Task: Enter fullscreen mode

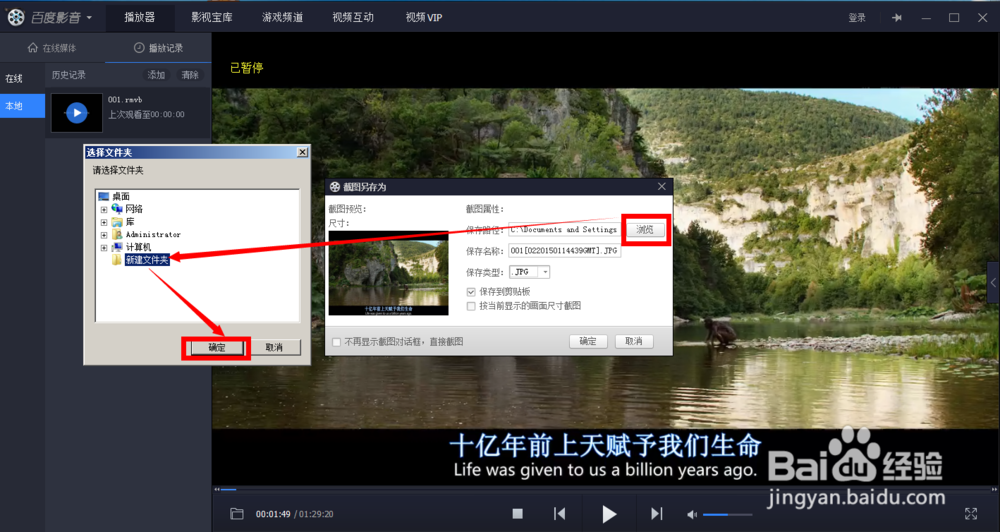Action: click(x=971, y=514)
